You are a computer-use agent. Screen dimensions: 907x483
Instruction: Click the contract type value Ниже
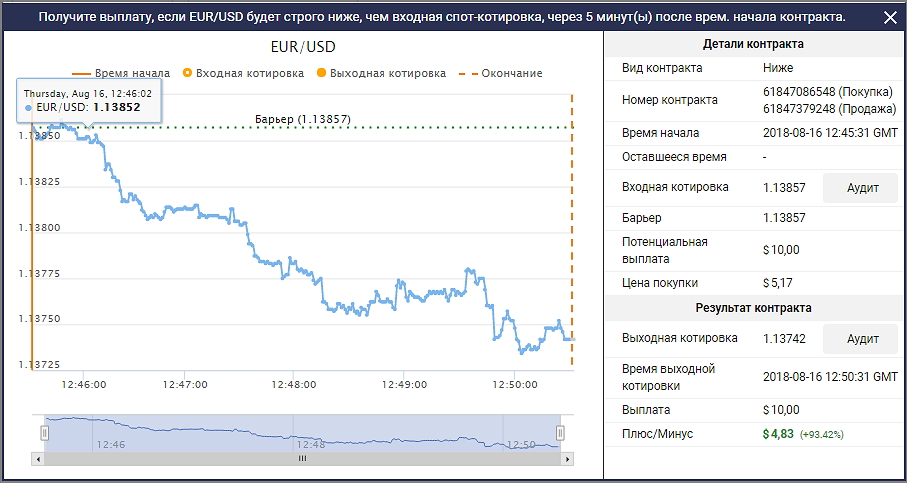click(778, 68)
